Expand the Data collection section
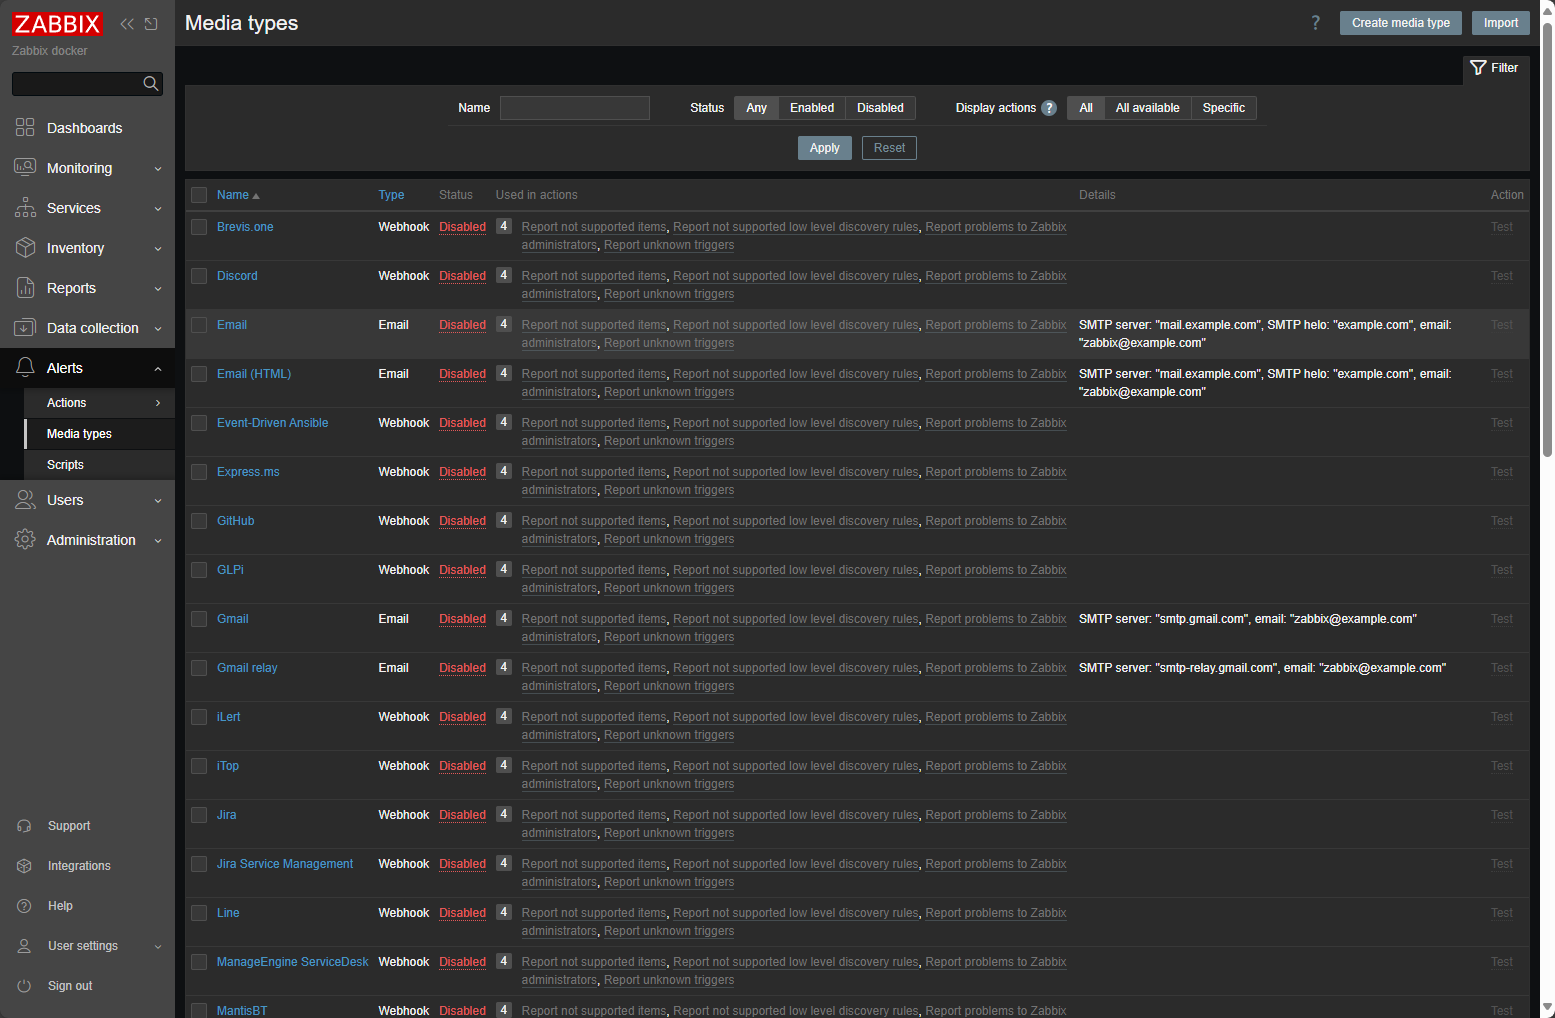 (157, 327)
